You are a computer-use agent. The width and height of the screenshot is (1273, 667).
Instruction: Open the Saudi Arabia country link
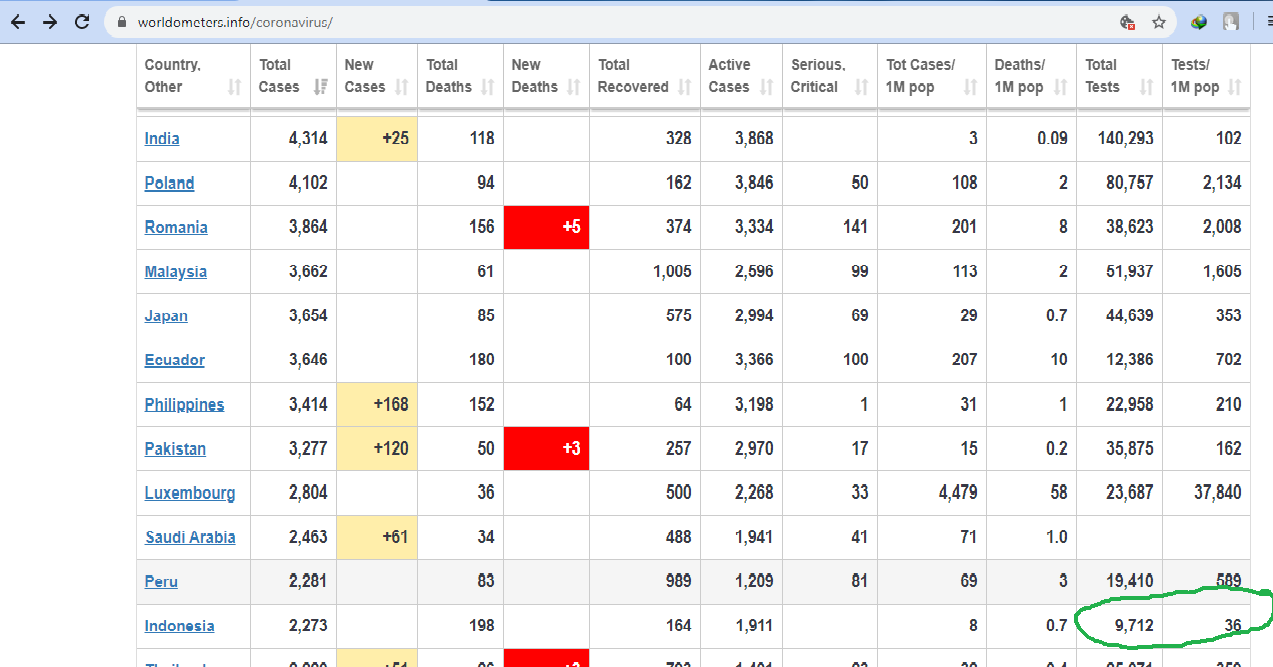click(190, 537)
